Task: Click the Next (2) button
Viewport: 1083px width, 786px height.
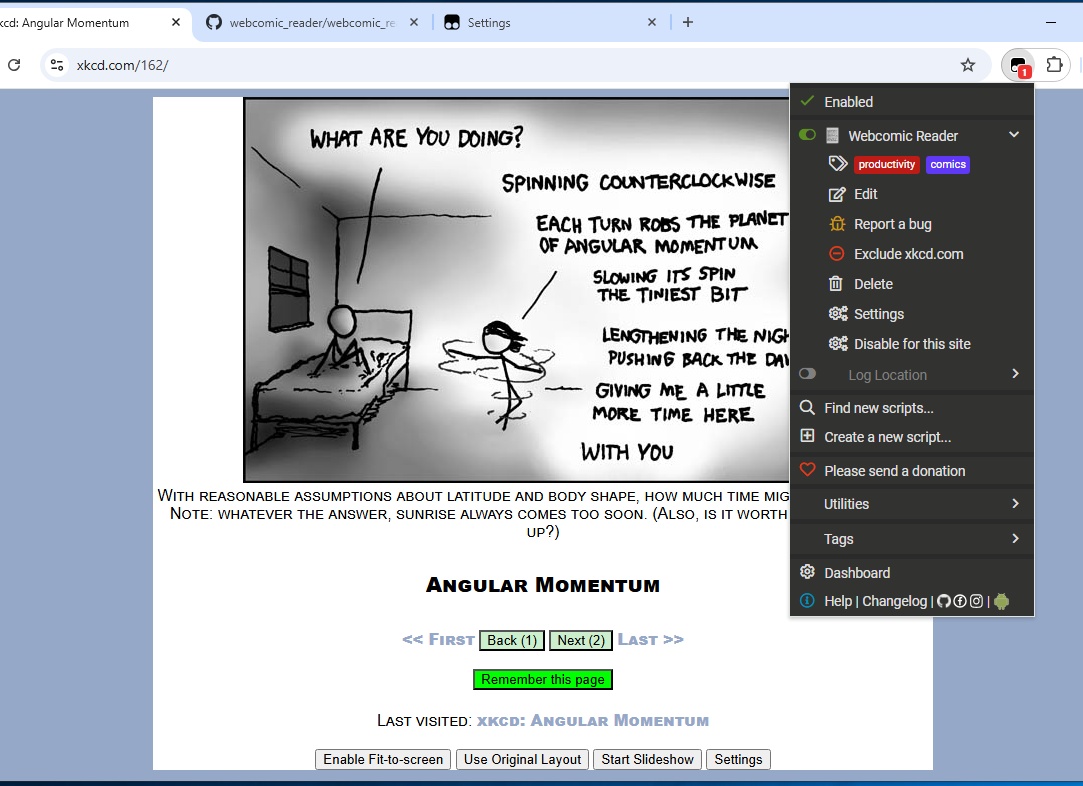Action: tap(581, 640)
